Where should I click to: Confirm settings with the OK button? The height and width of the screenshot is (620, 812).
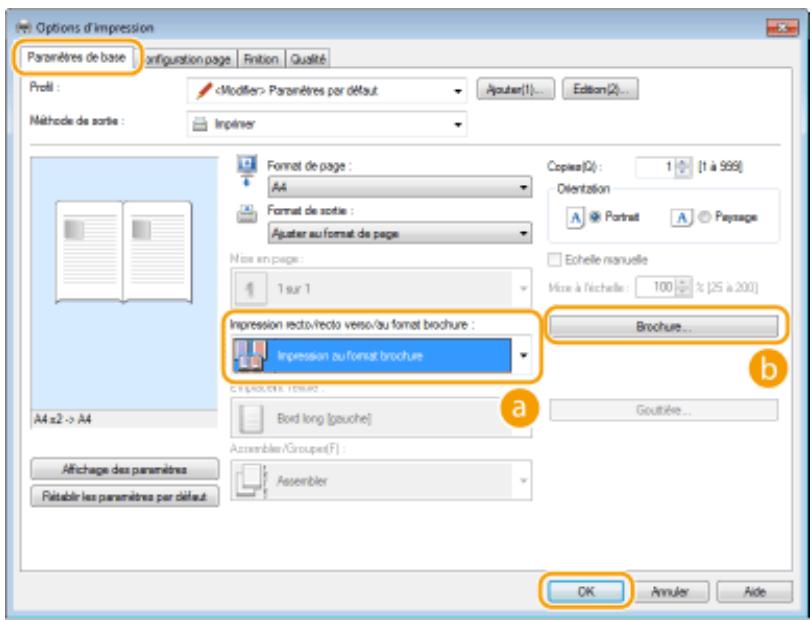point(586,592)
